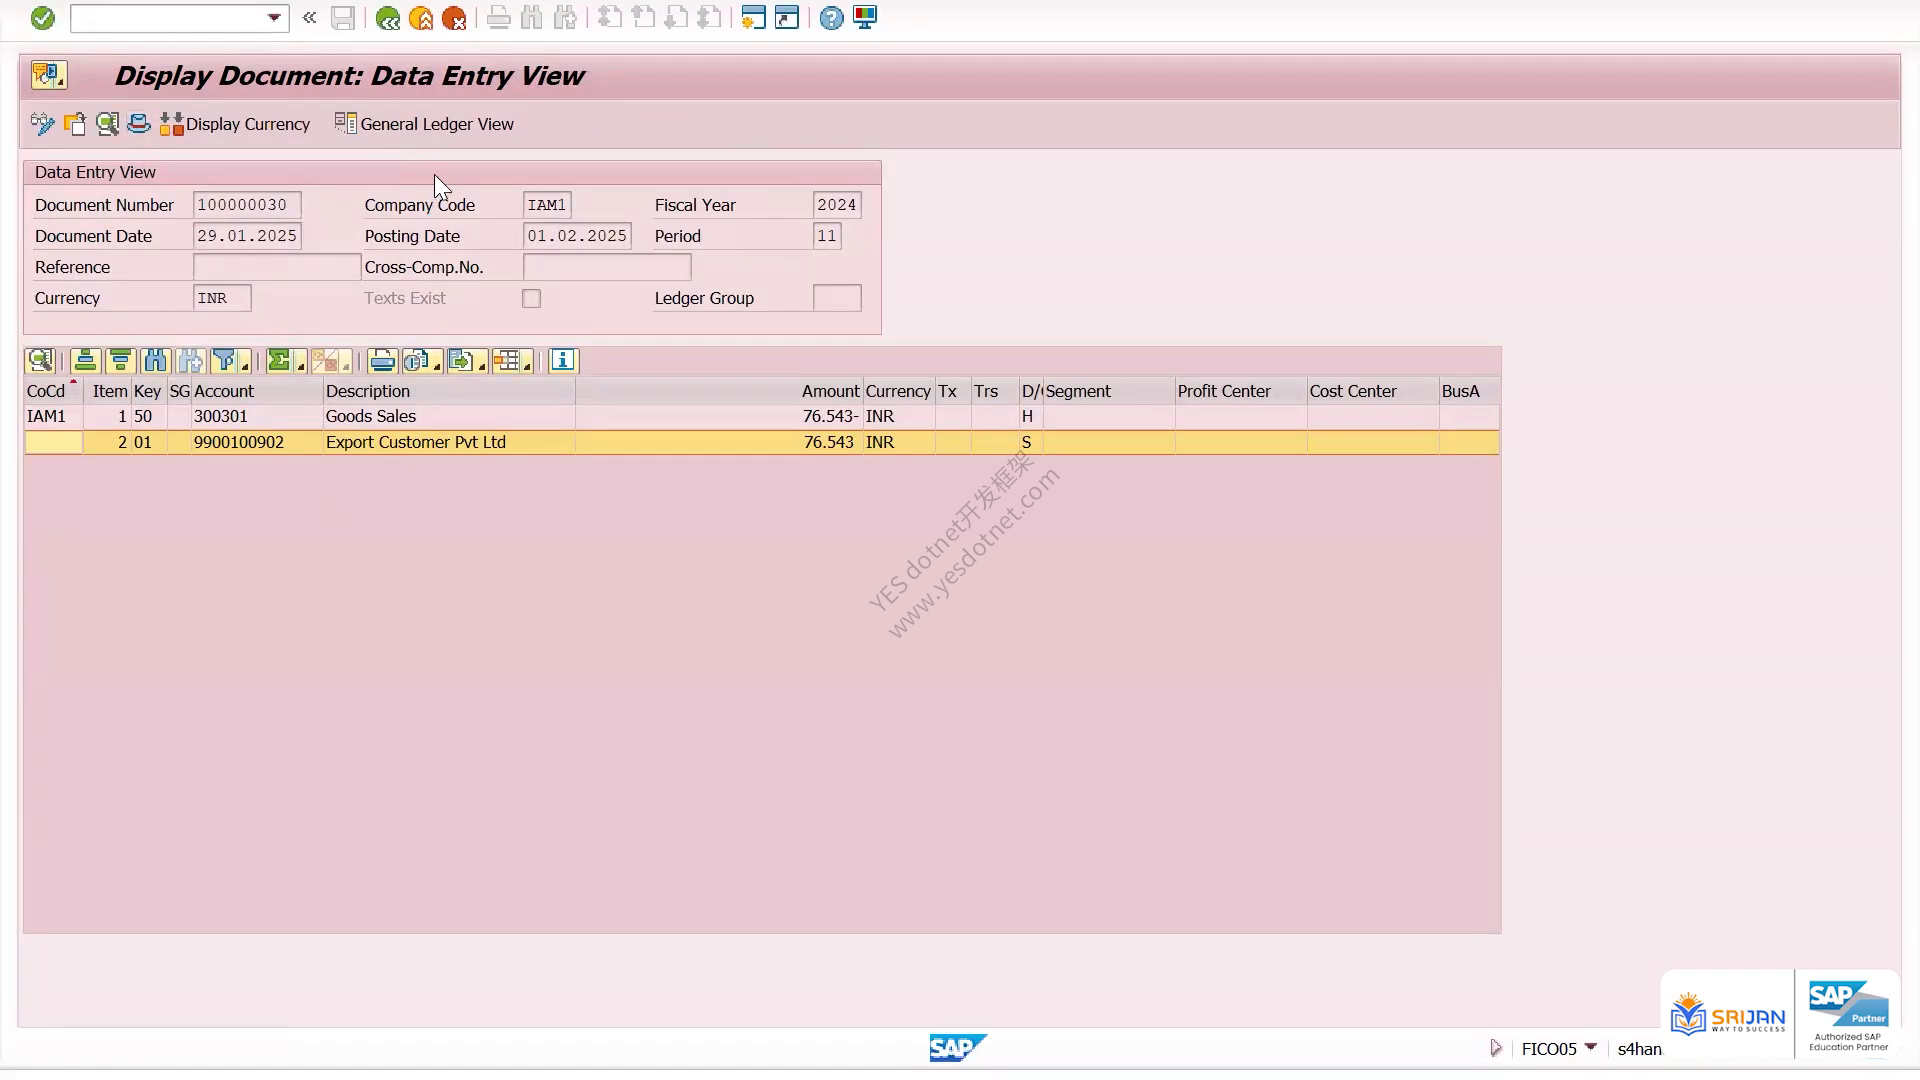The image size is (1920, 1080).
Task: Click the Posting Date field
Action: 577,236
